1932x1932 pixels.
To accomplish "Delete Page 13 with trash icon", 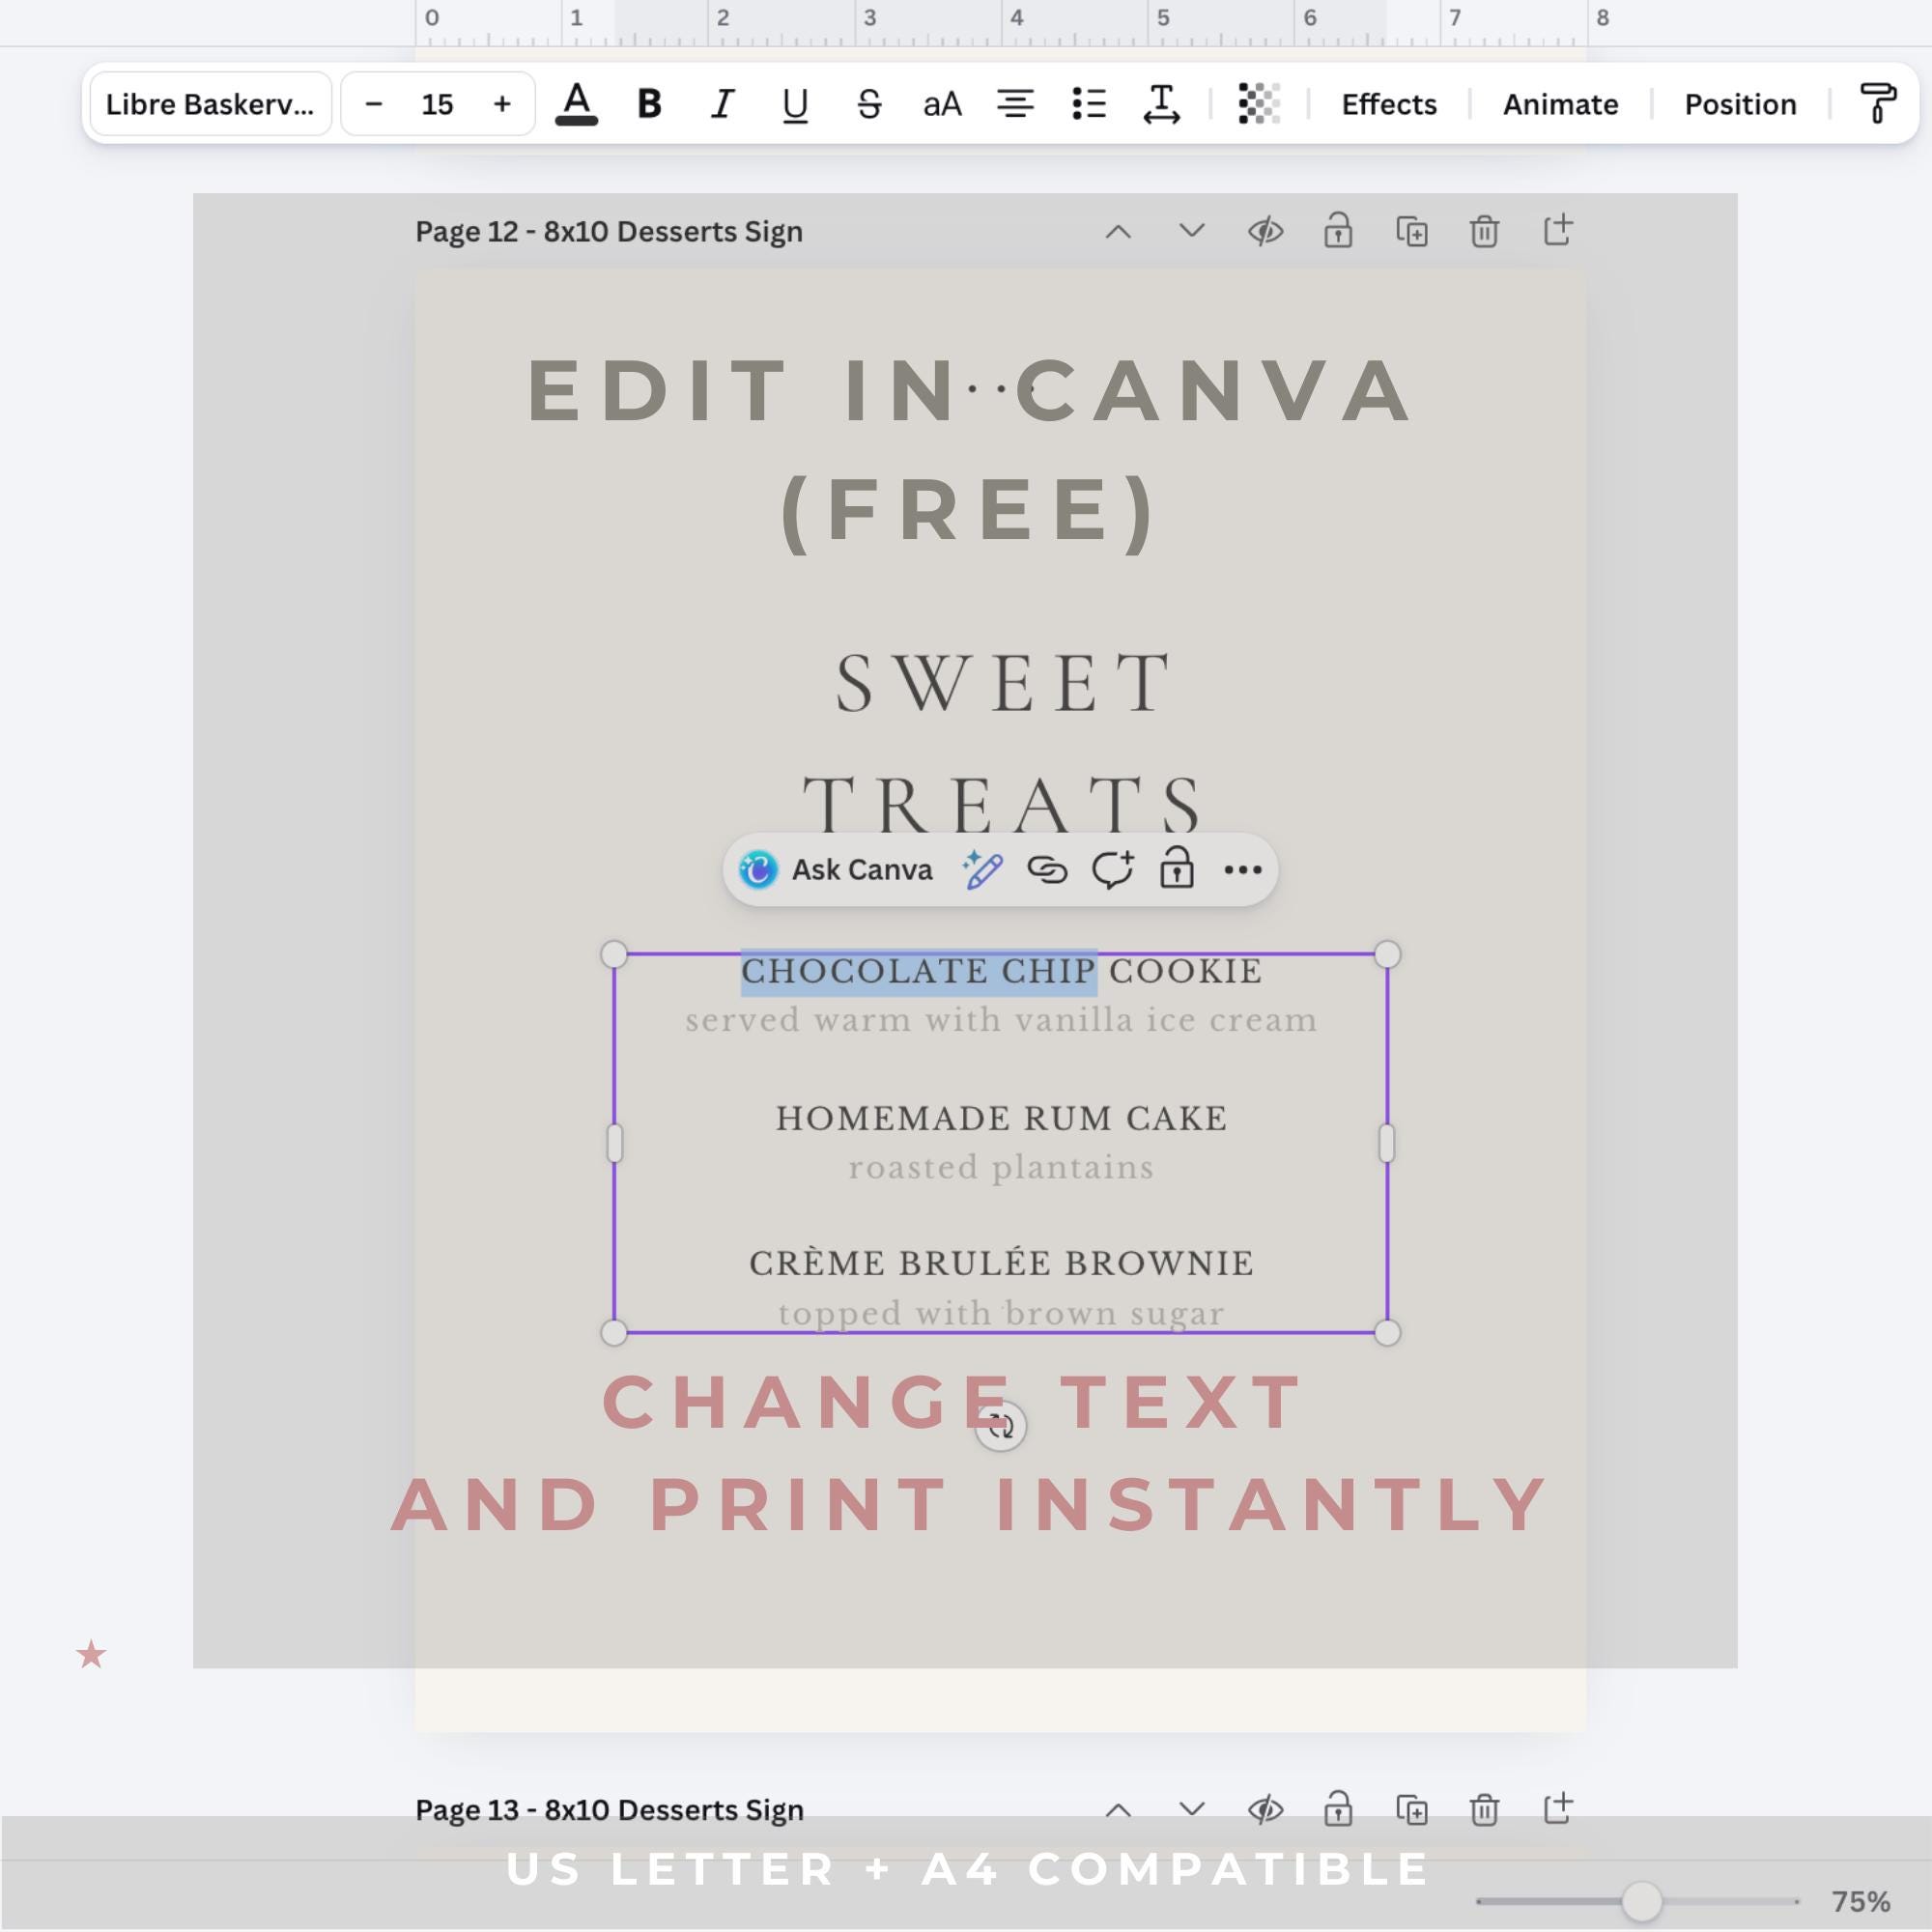I will (x=1485, y=1810).
